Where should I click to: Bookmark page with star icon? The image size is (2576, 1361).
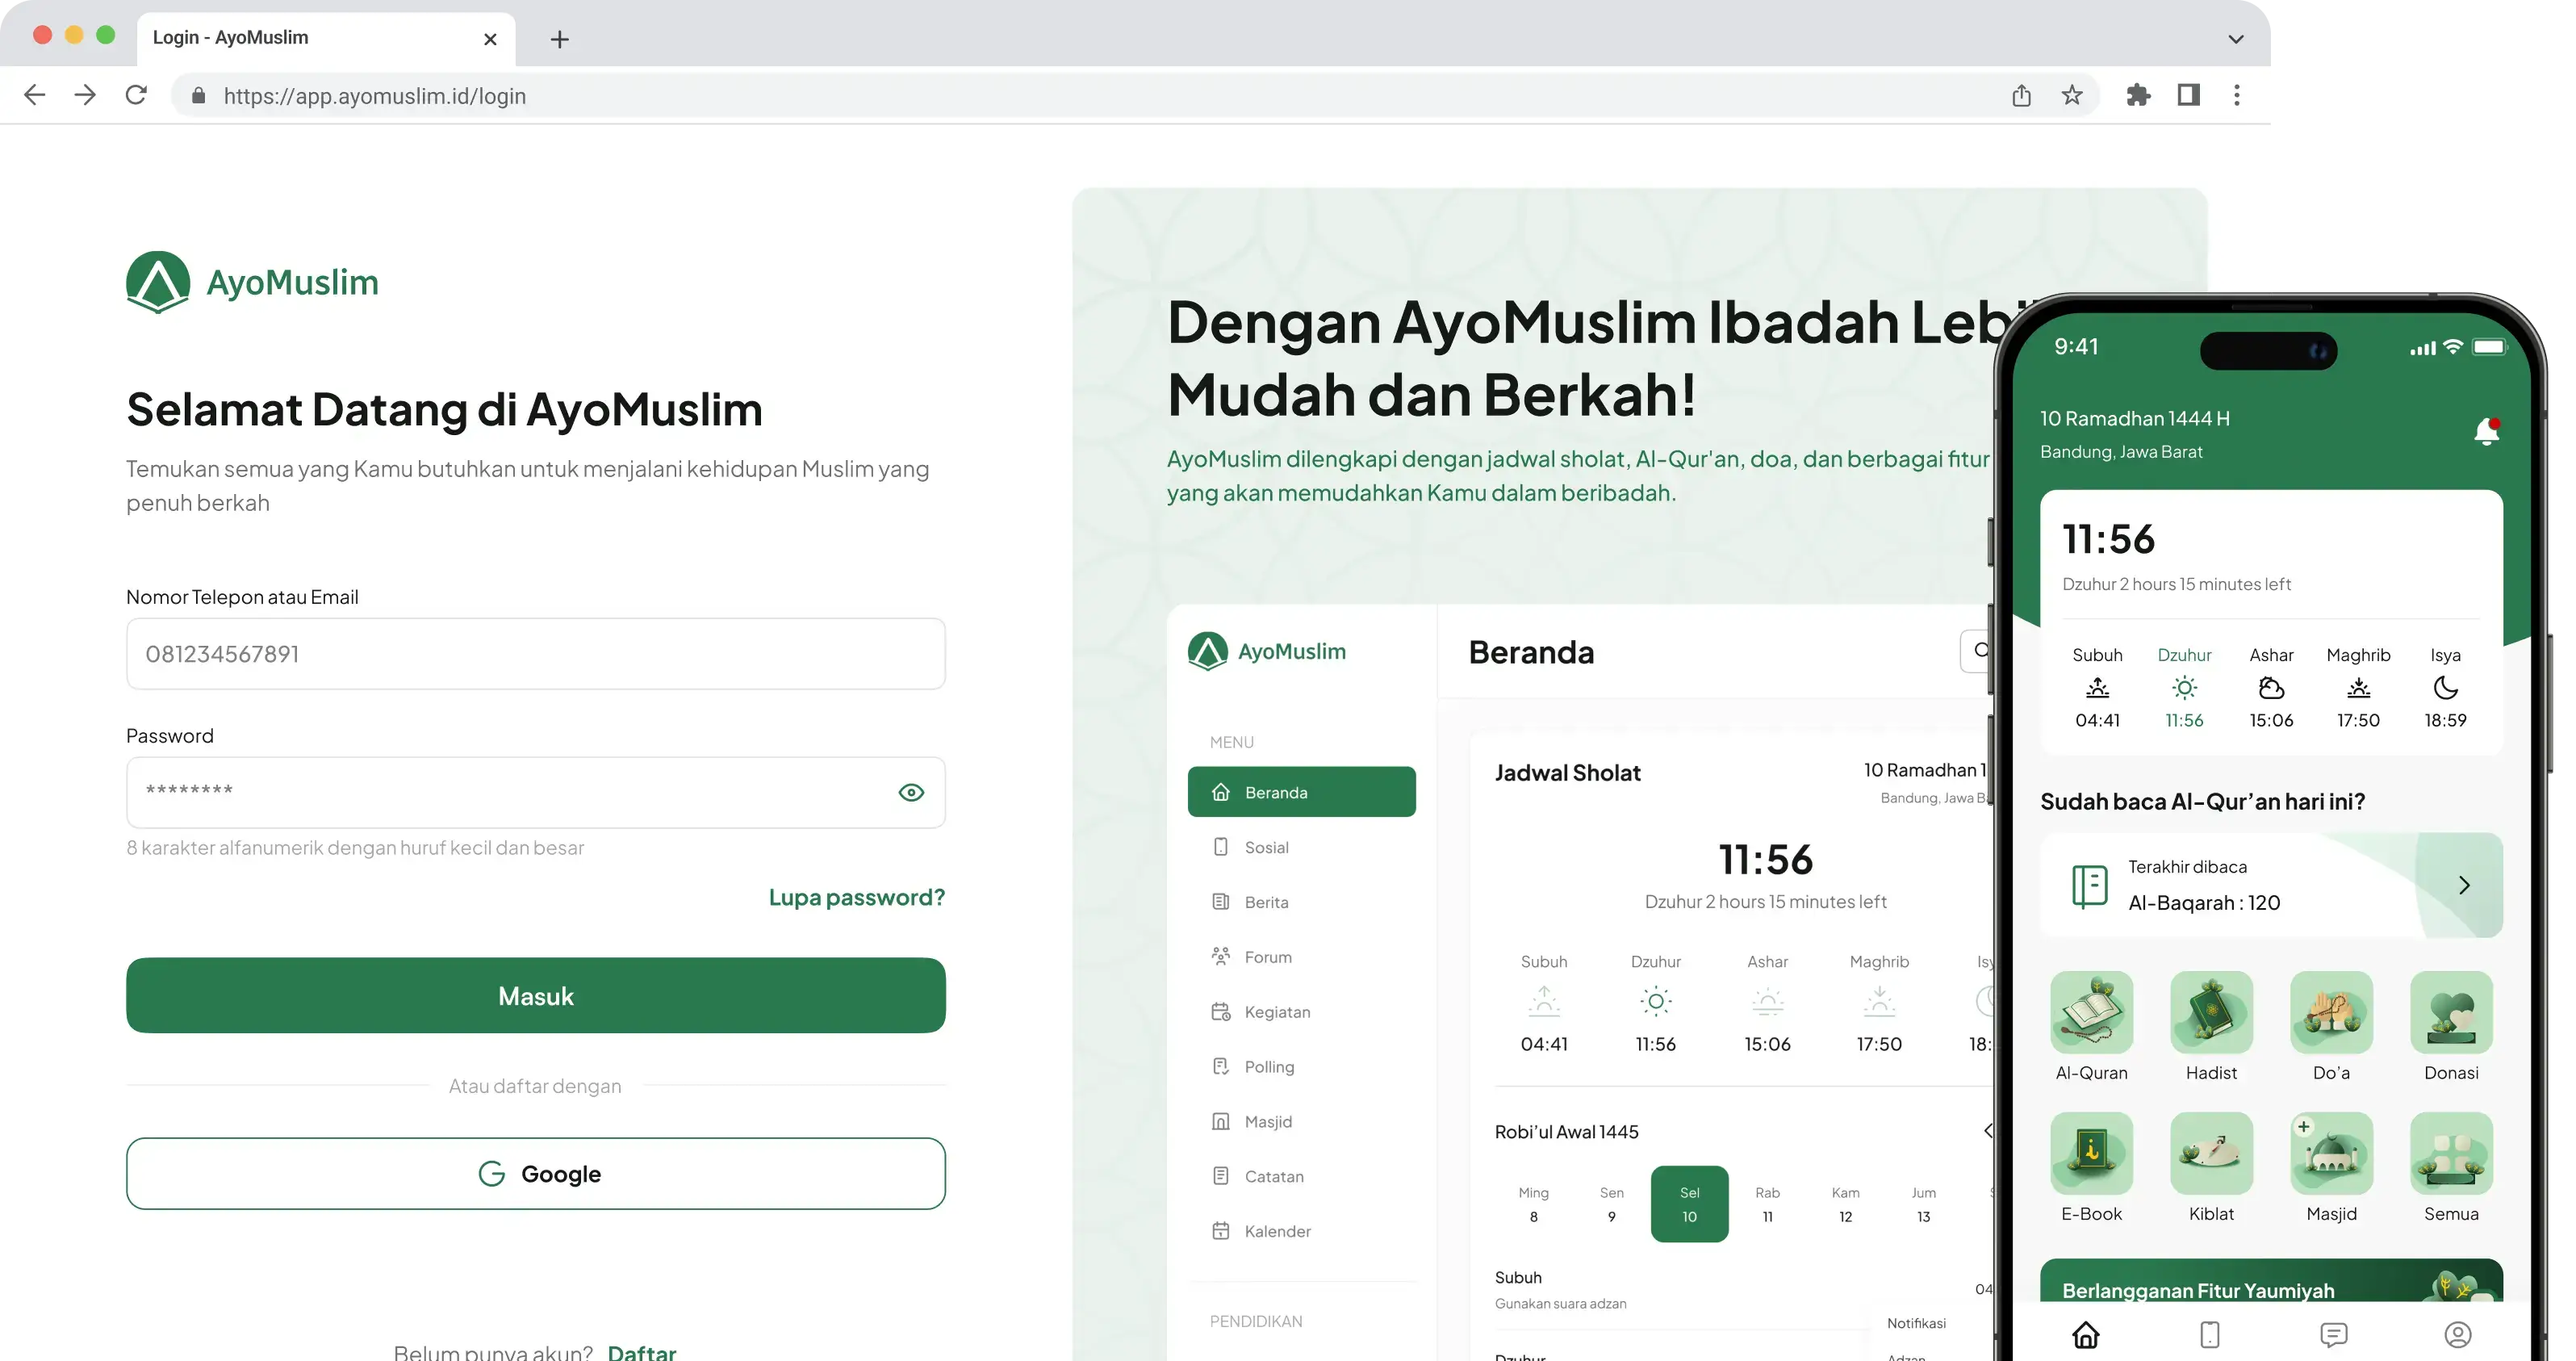coord(2072,95)
